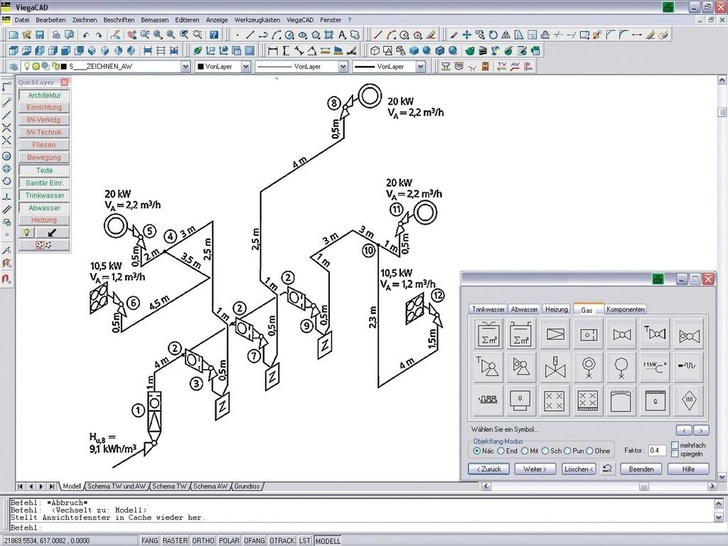The height and width of the screenshot is (546, 728).
Task: Switch to the Trinkwasser tab
Action: [x=489, y=309]
